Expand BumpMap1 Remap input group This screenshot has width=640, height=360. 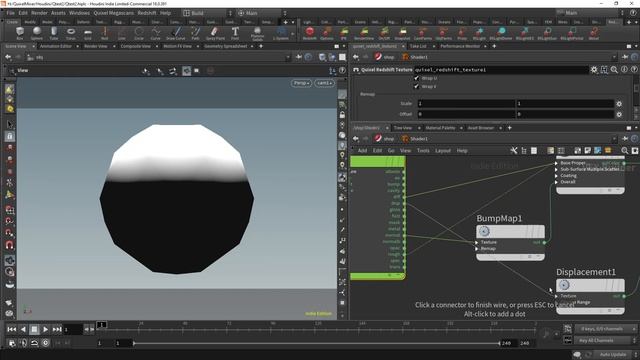tap(476, 249)
